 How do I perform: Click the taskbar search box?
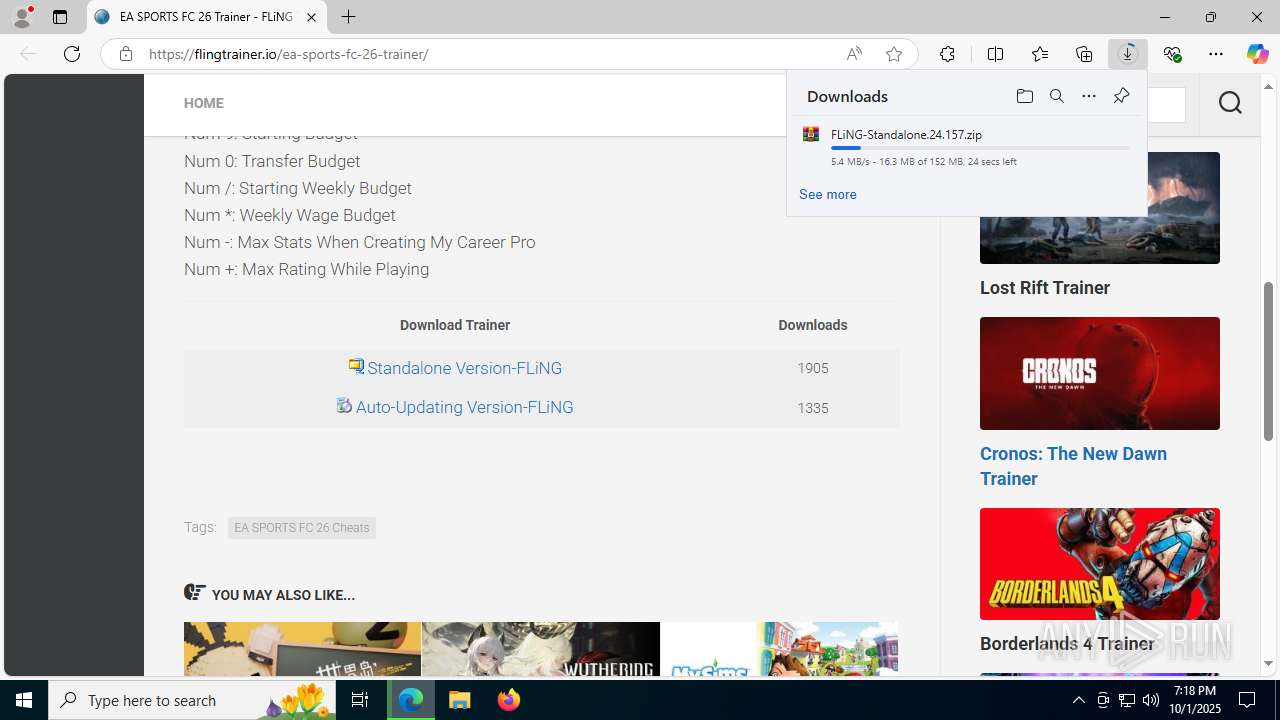point(192,700)
